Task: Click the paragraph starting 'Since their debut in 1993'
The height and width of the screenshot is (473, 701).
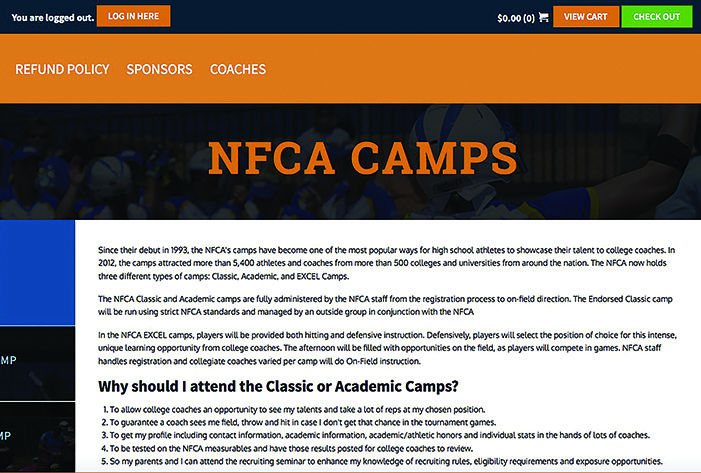Action: [387, 260]
